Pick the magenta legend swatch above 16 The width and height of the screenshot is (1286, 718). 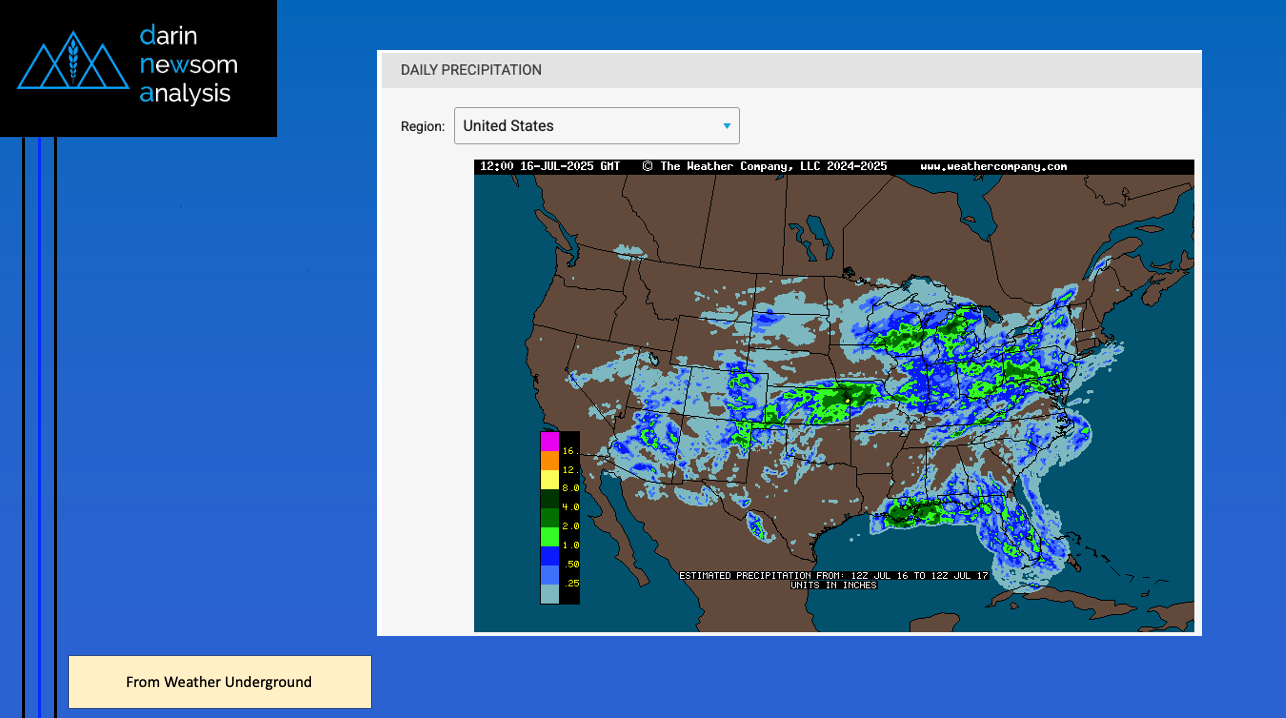(x=549, y=441)
